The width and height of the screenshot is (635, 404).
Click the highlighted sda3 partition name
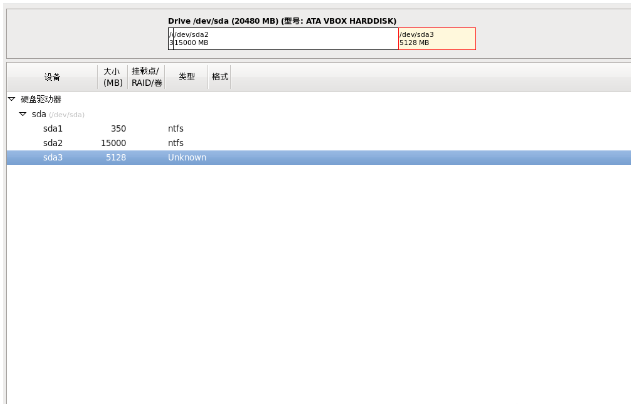[x=53, y=158]
